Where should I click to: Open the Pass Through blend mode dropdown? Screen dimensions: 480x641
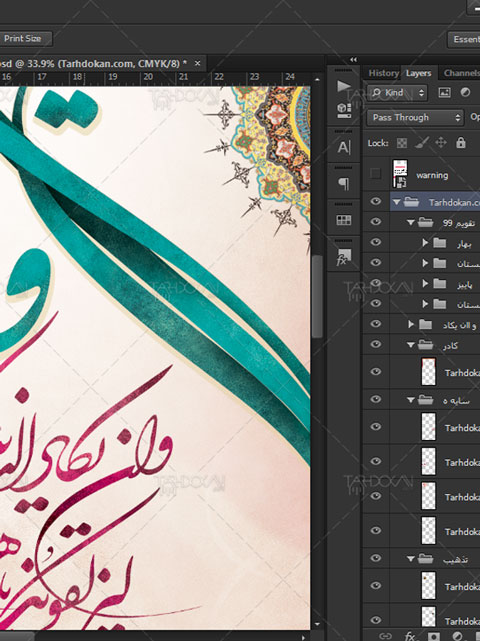(x=415, y=118)
